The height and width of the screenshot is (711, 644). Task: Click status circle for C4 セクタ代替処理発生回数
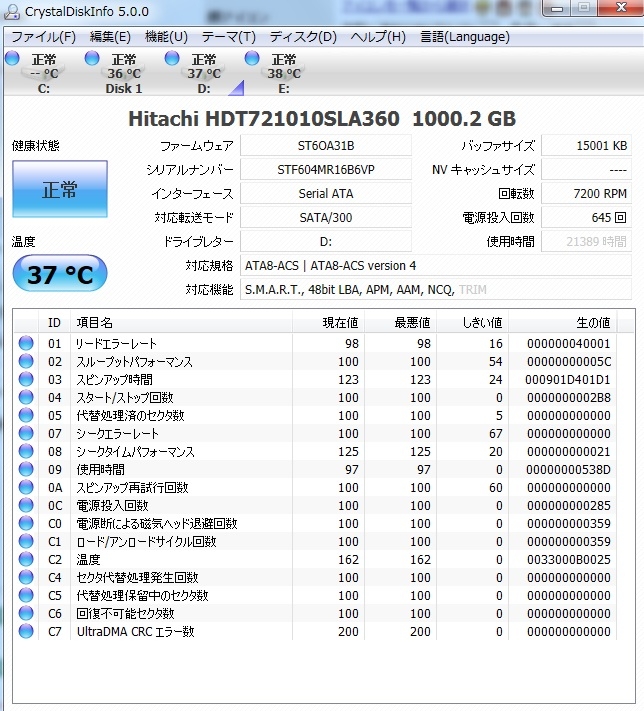(x=26, y=577)
